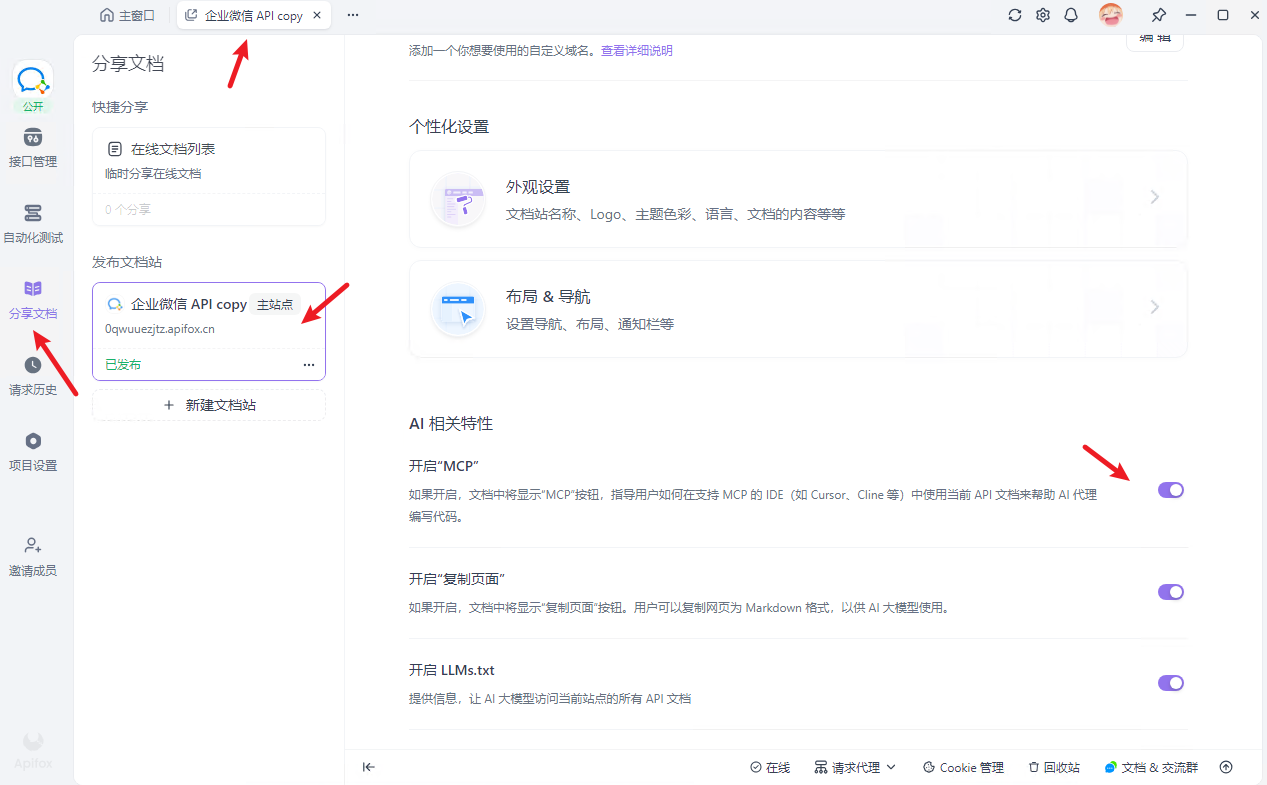1267x785 pixels.
Task: Open the 查看详细说明 link
Action: tap(637, 50)
